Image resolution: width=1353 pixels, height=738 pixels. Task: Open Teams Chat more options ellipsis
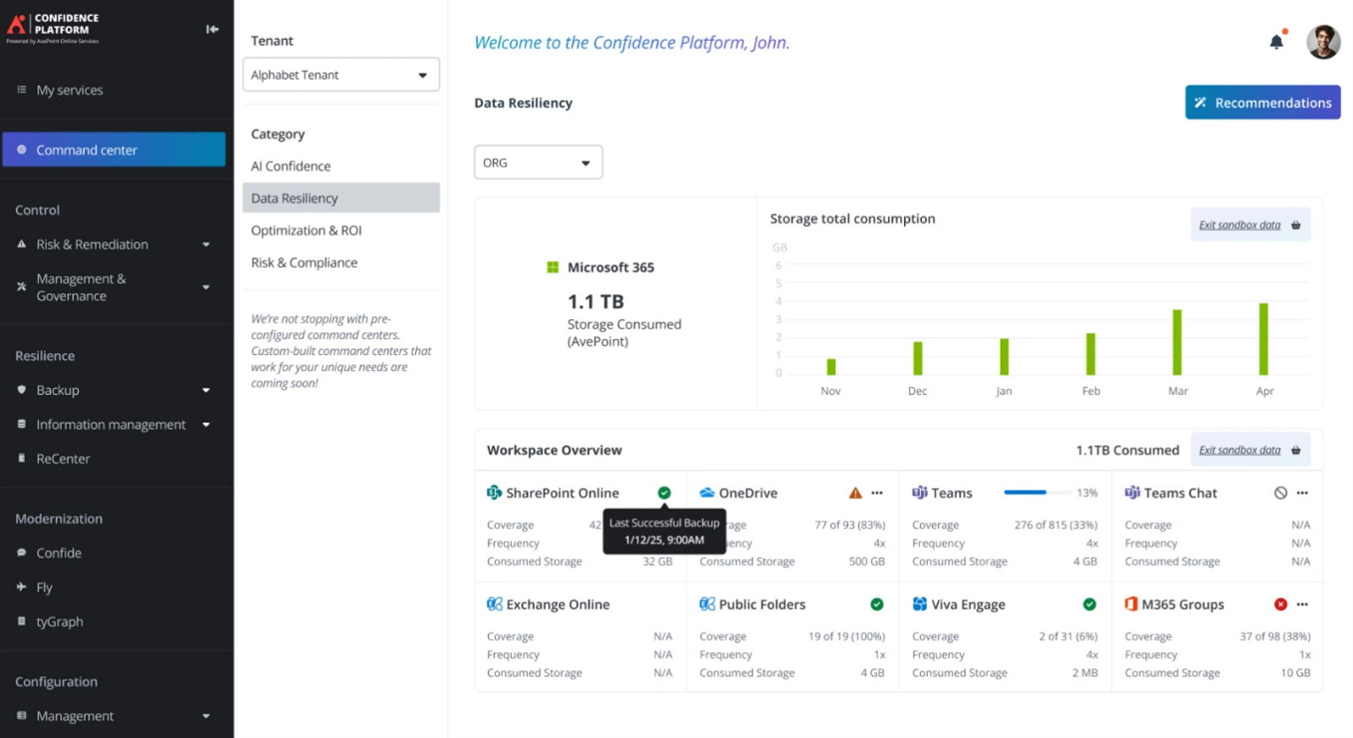[x=1302, y=493]
